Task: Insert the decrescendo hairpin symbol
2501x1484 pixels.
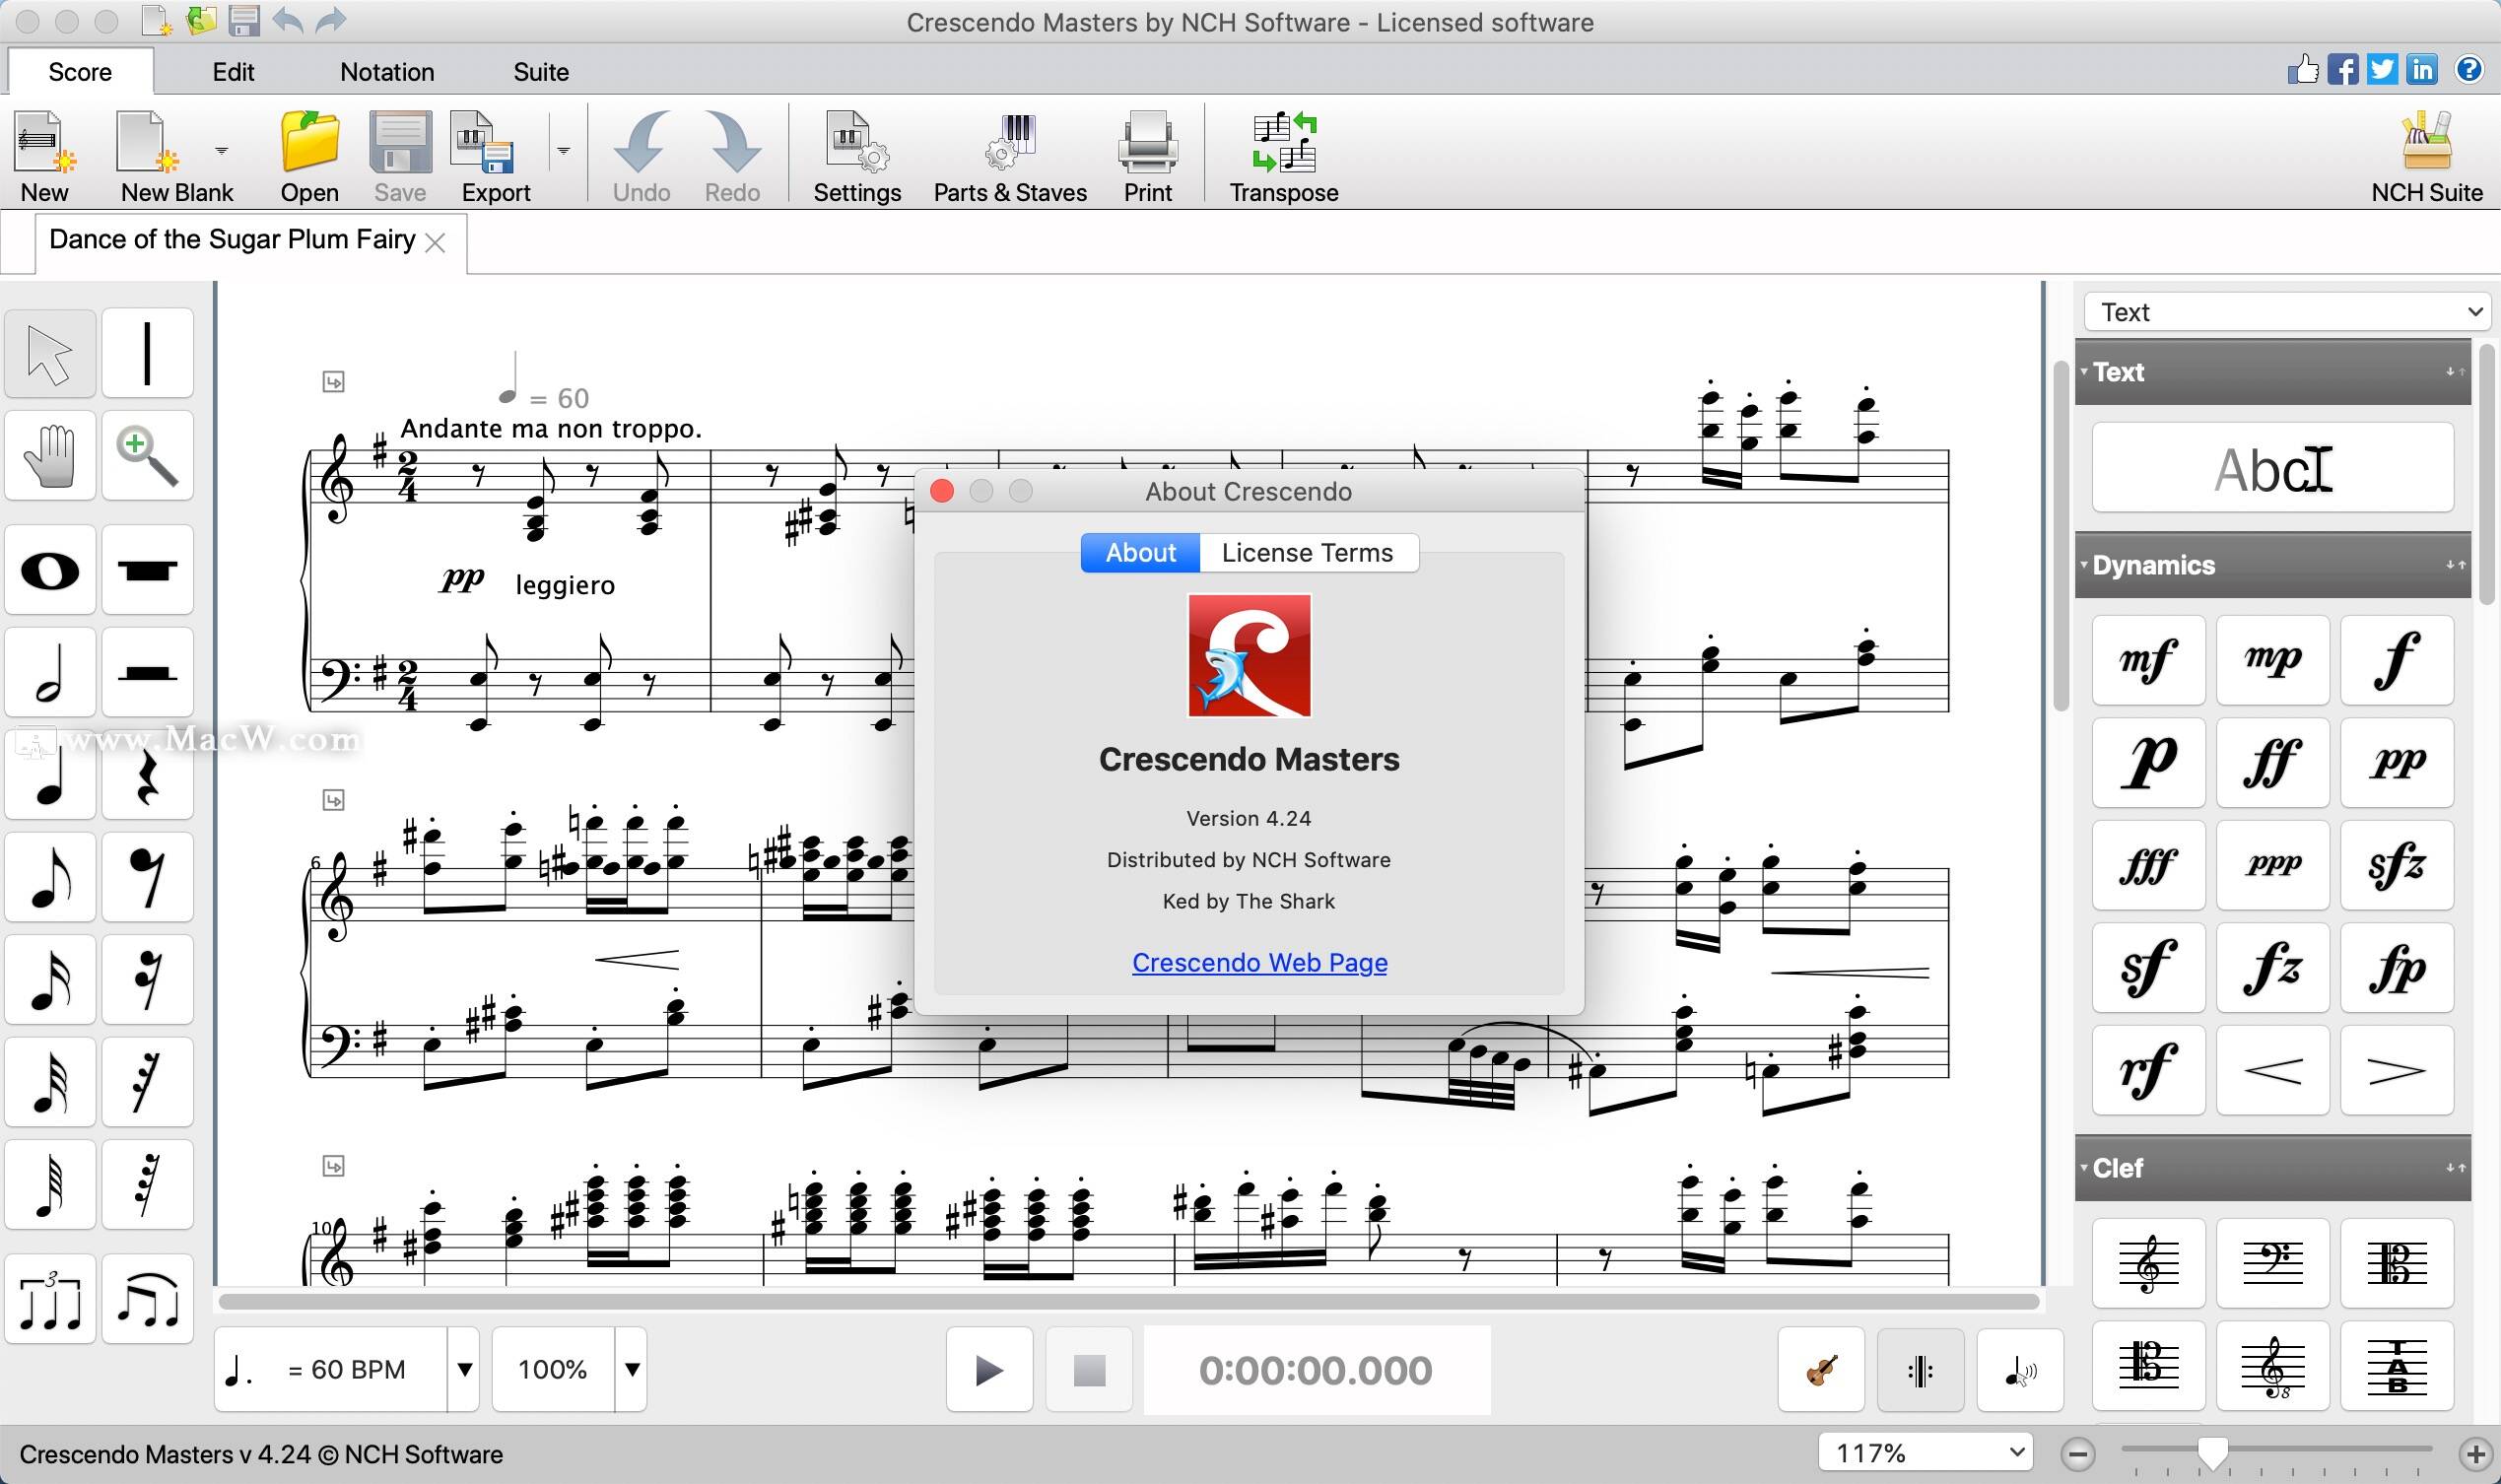Action: [x=2397, y=1070]
